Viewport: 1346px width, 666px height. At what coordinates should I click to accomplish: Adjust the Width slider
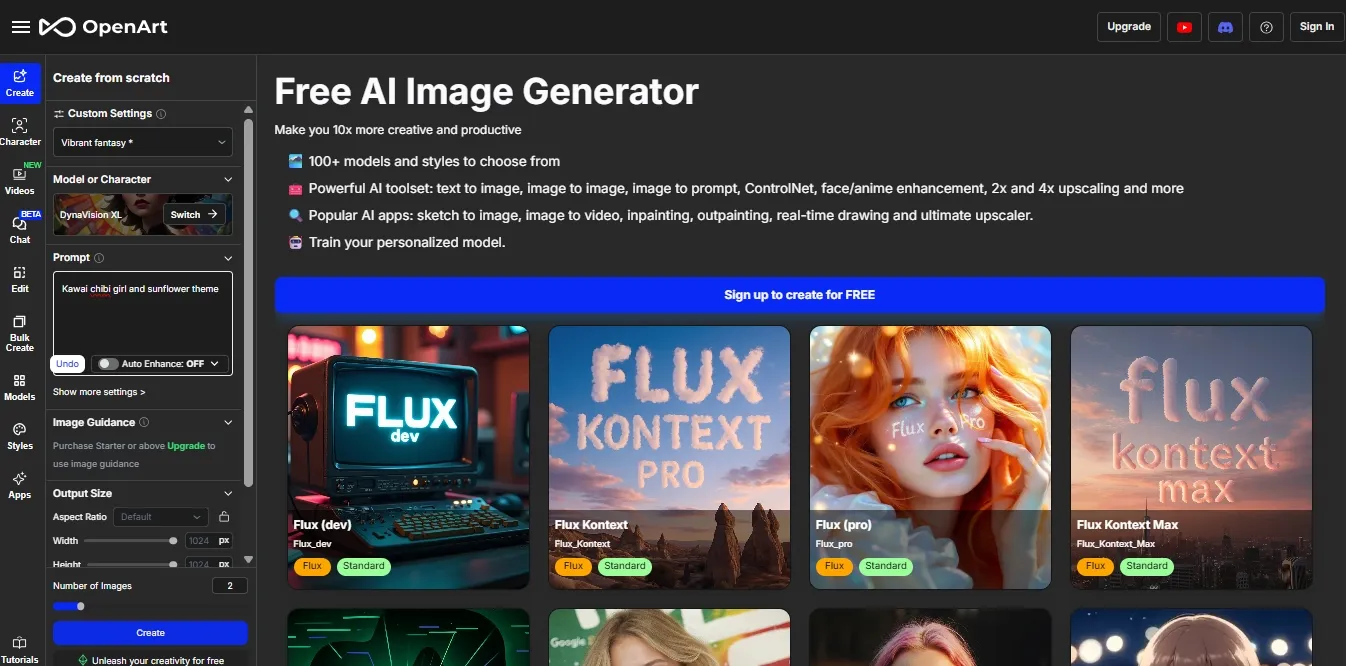[x=131, y=541]
